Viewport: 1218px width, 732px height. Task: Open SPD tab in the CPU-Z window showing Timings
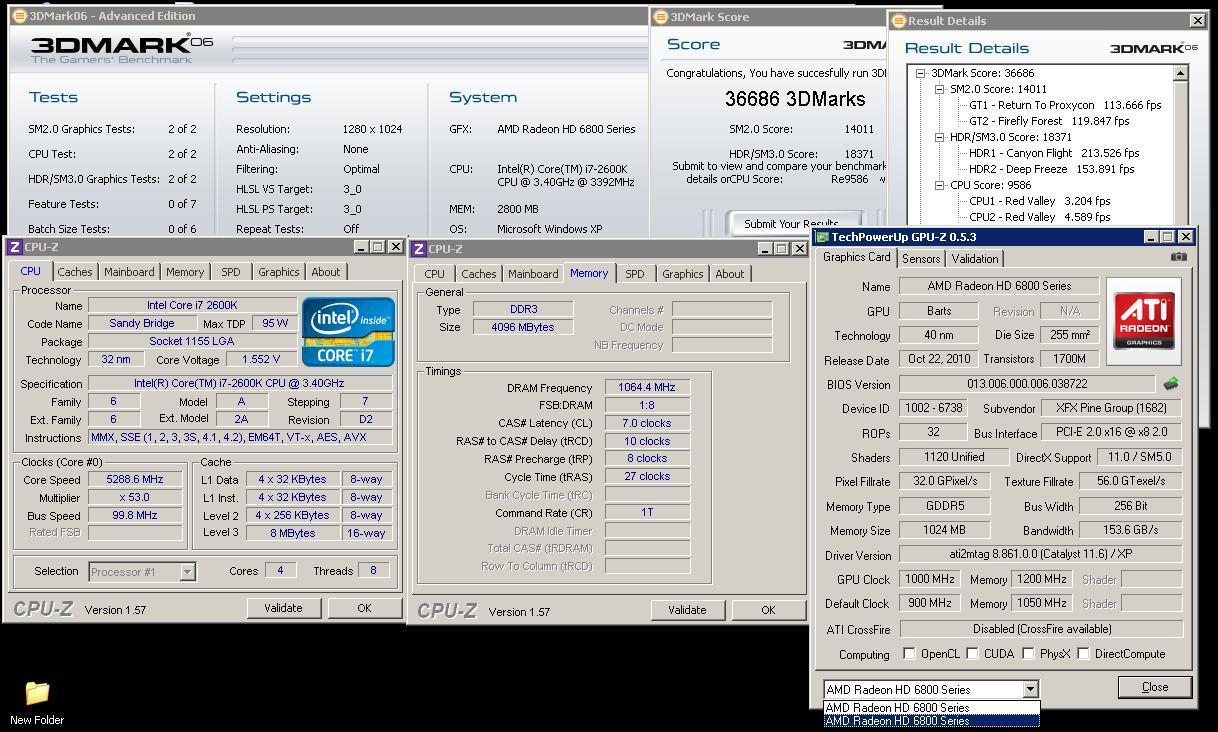pyautogui.click(x=635, y=274)
